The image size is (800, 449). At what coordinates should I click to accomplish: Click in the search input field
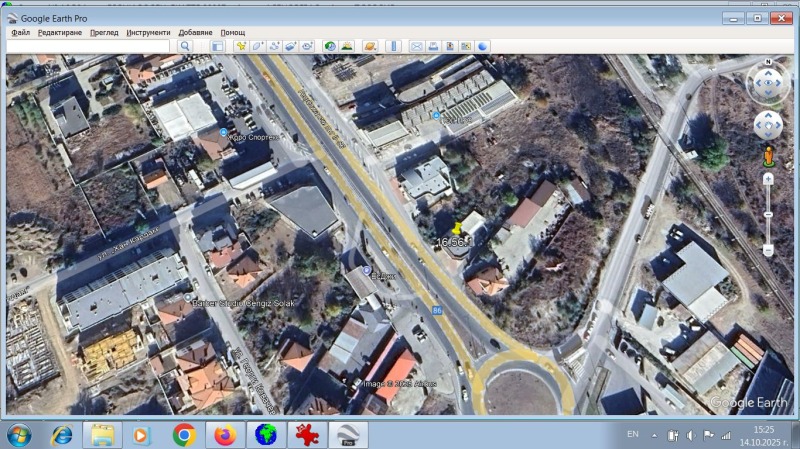coord(90,46)
